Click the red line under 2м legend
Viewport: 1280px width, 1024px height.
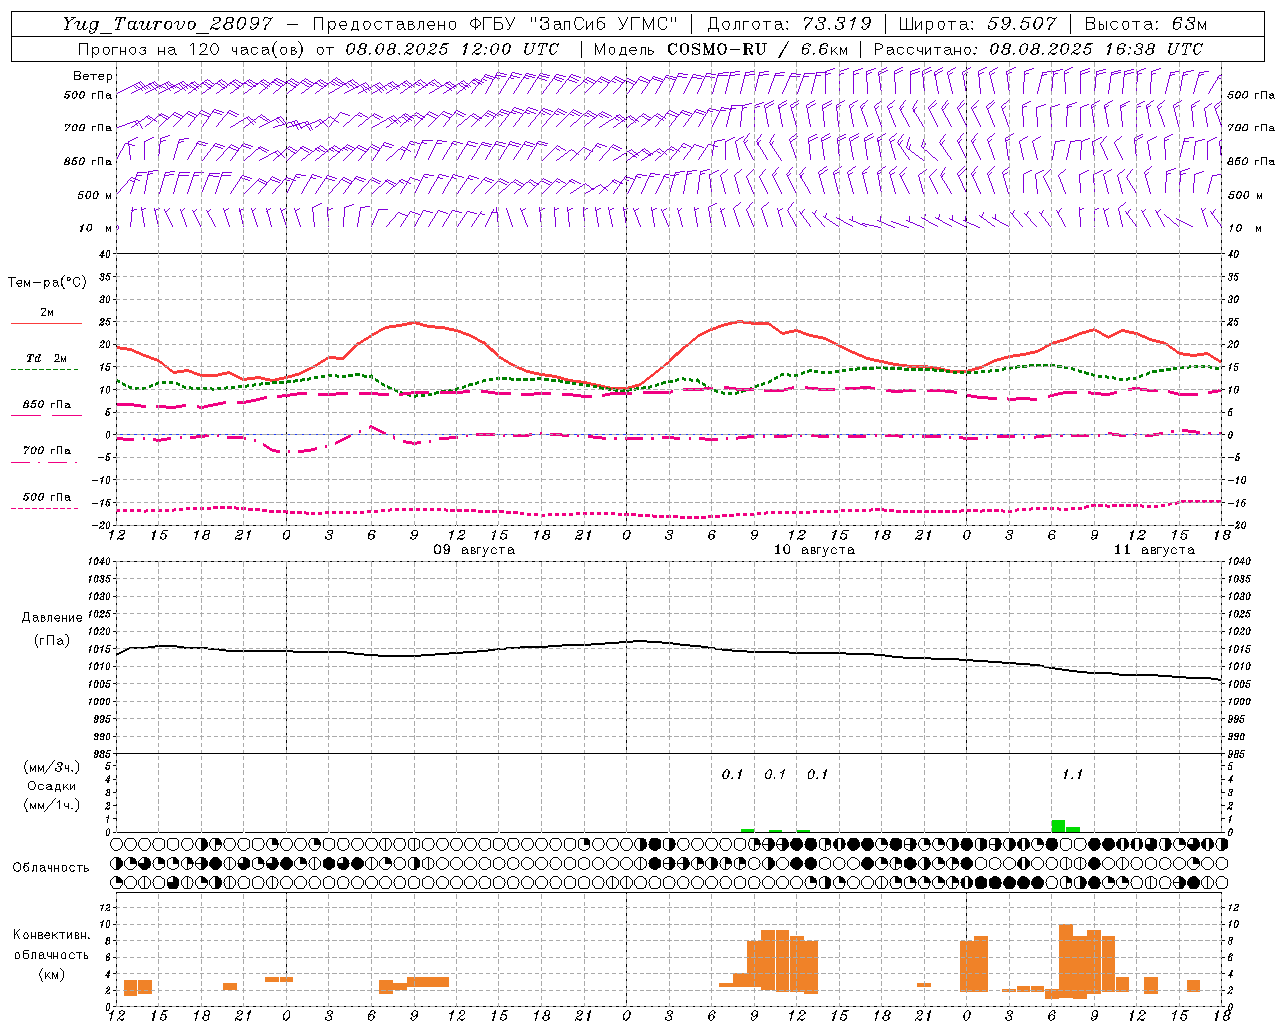(x=46, y=323)
